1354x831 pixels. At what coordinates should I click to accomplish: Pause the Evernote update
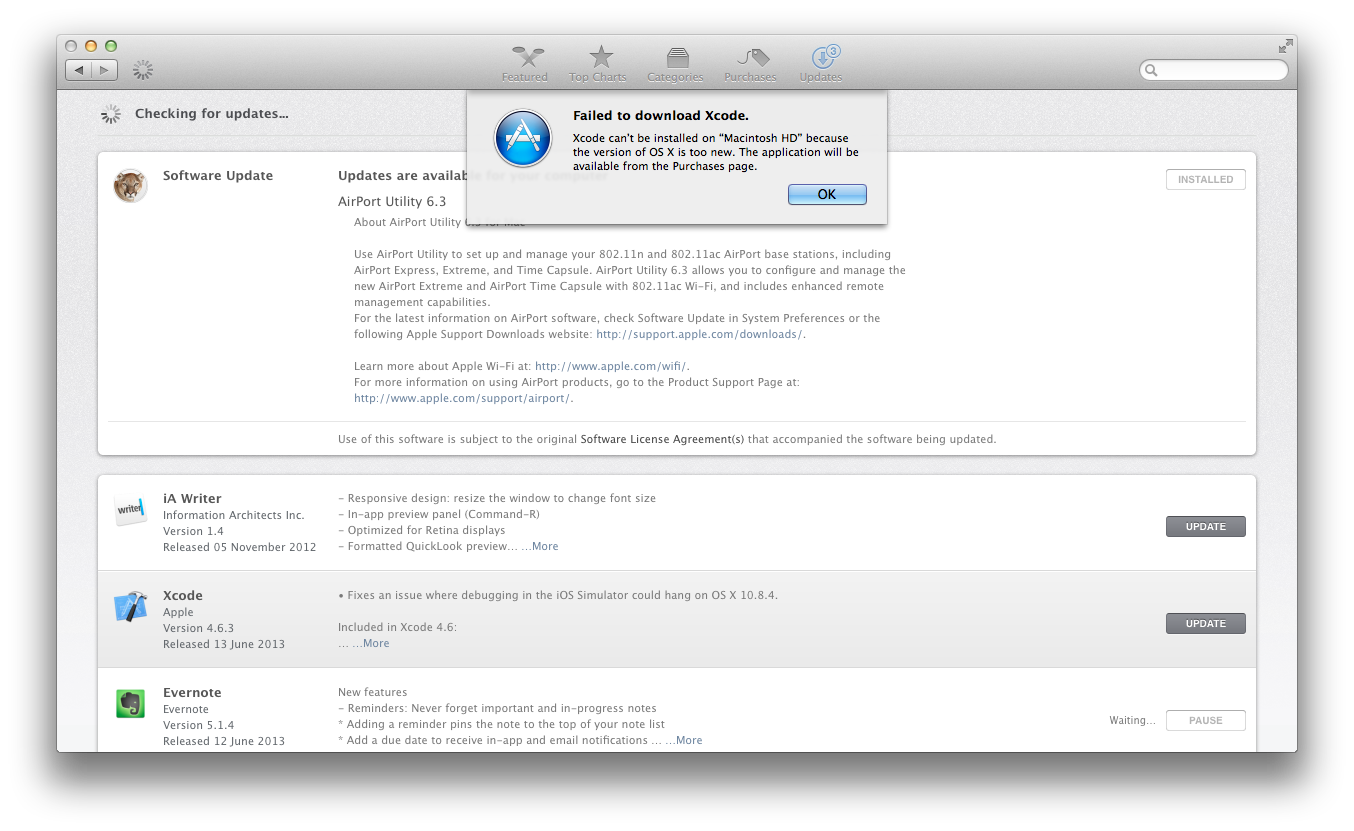tap(1205, 720)
